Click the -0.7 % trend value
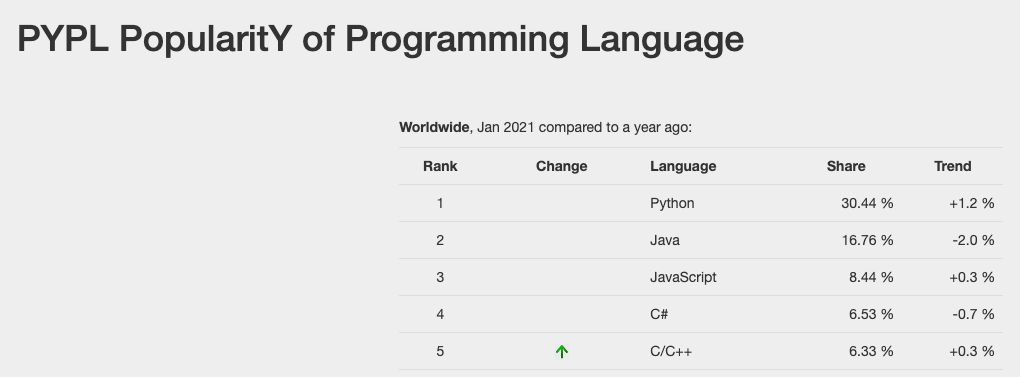Viewport: 1020px width, 377px height. click(973, 315)
